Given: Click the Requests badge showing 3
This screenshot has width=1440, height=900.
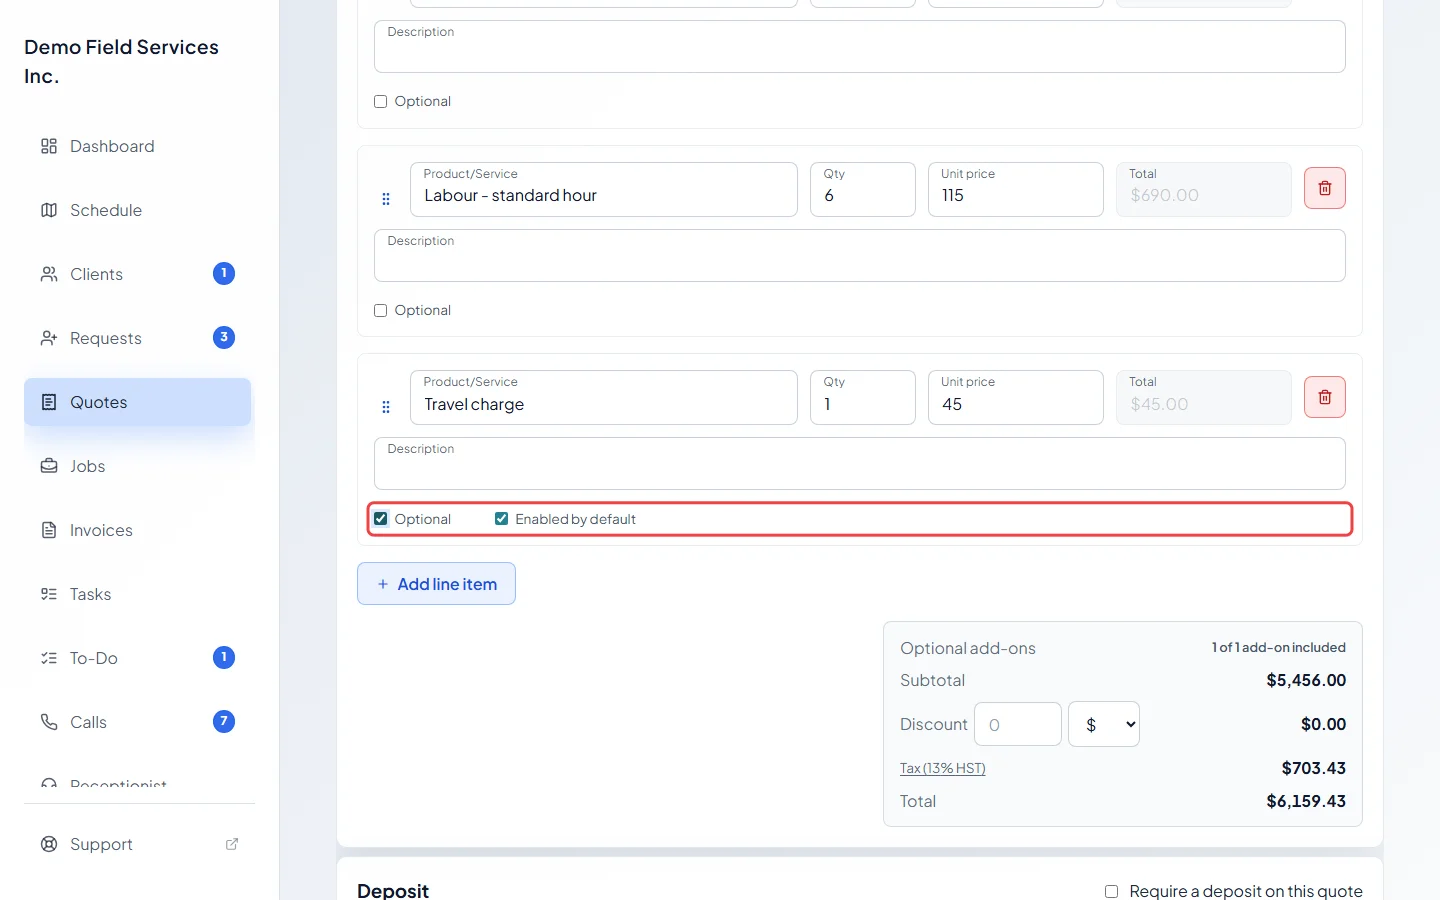Looking at the screenshot, I should point(224,338).
